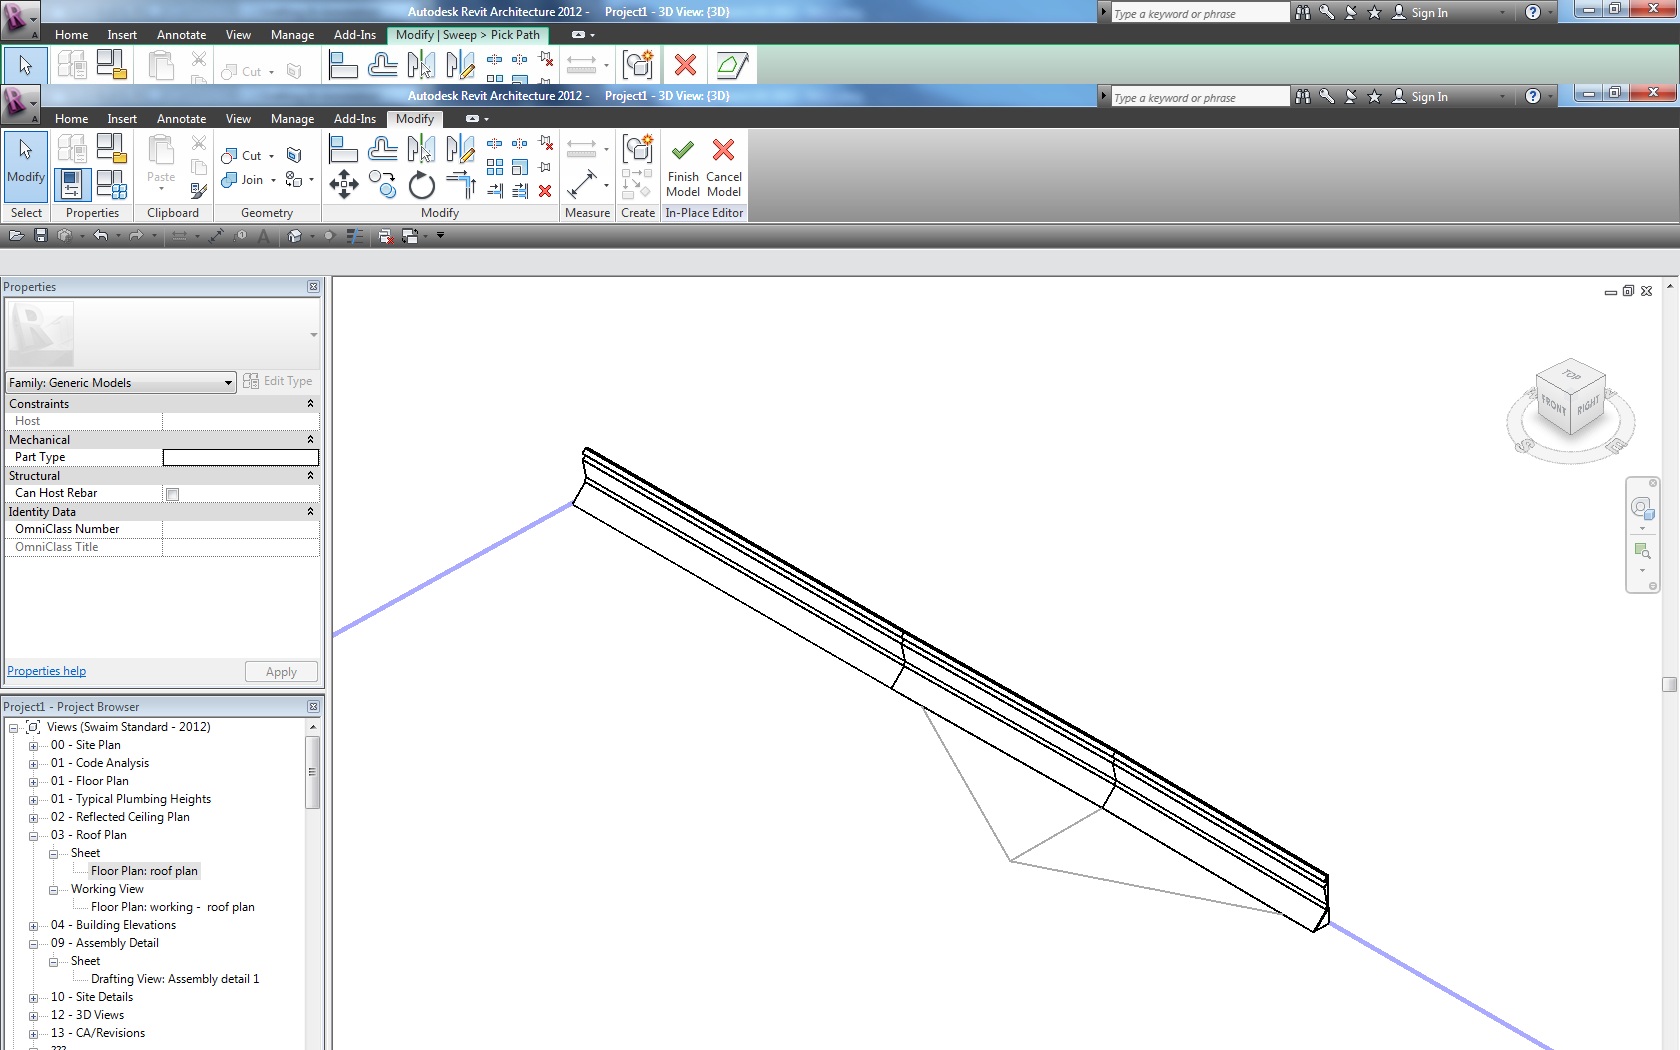Image resolution: width=1680 pixels, height=1050 pixels.
Task: Click the Zoom tool on the navigation bar
Action: click(1642, 551)
